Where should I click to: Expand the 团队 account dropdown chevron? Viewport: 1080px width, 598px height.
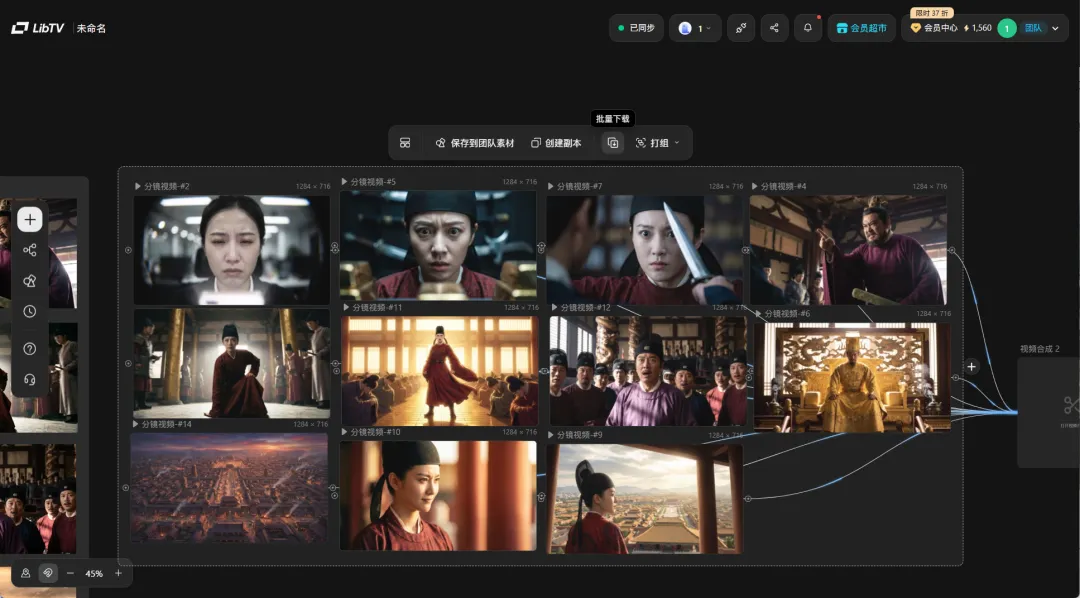point(1055,28)
